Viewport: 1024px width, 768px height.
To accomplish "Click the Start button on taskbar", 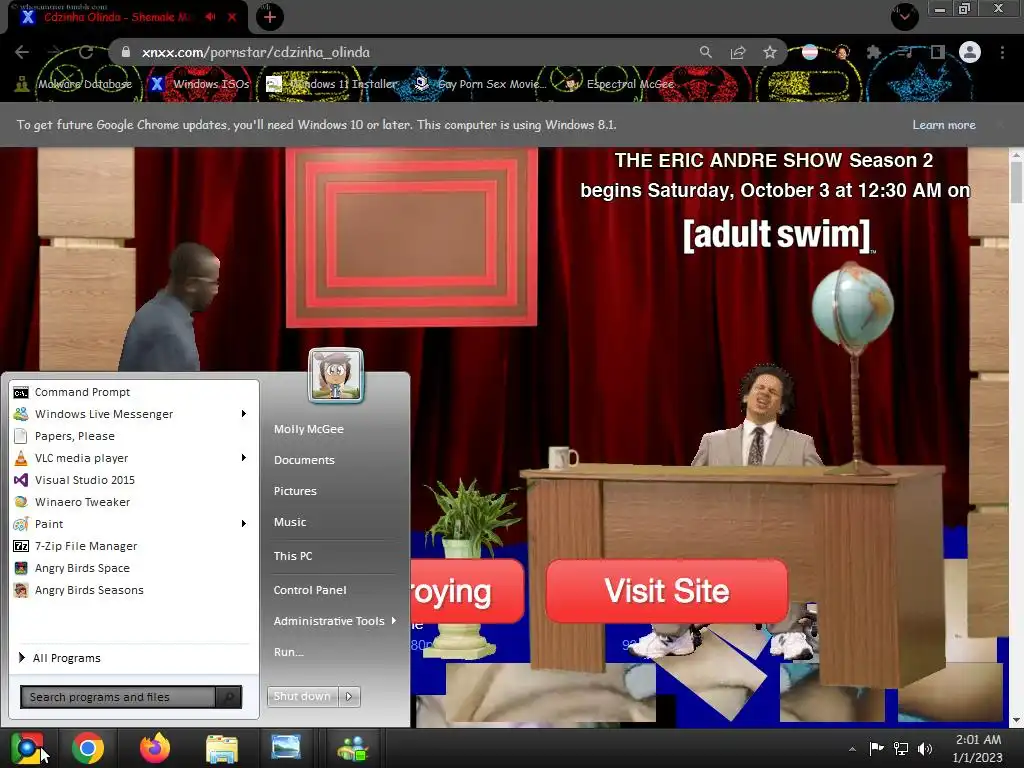I will pos(27,748).
